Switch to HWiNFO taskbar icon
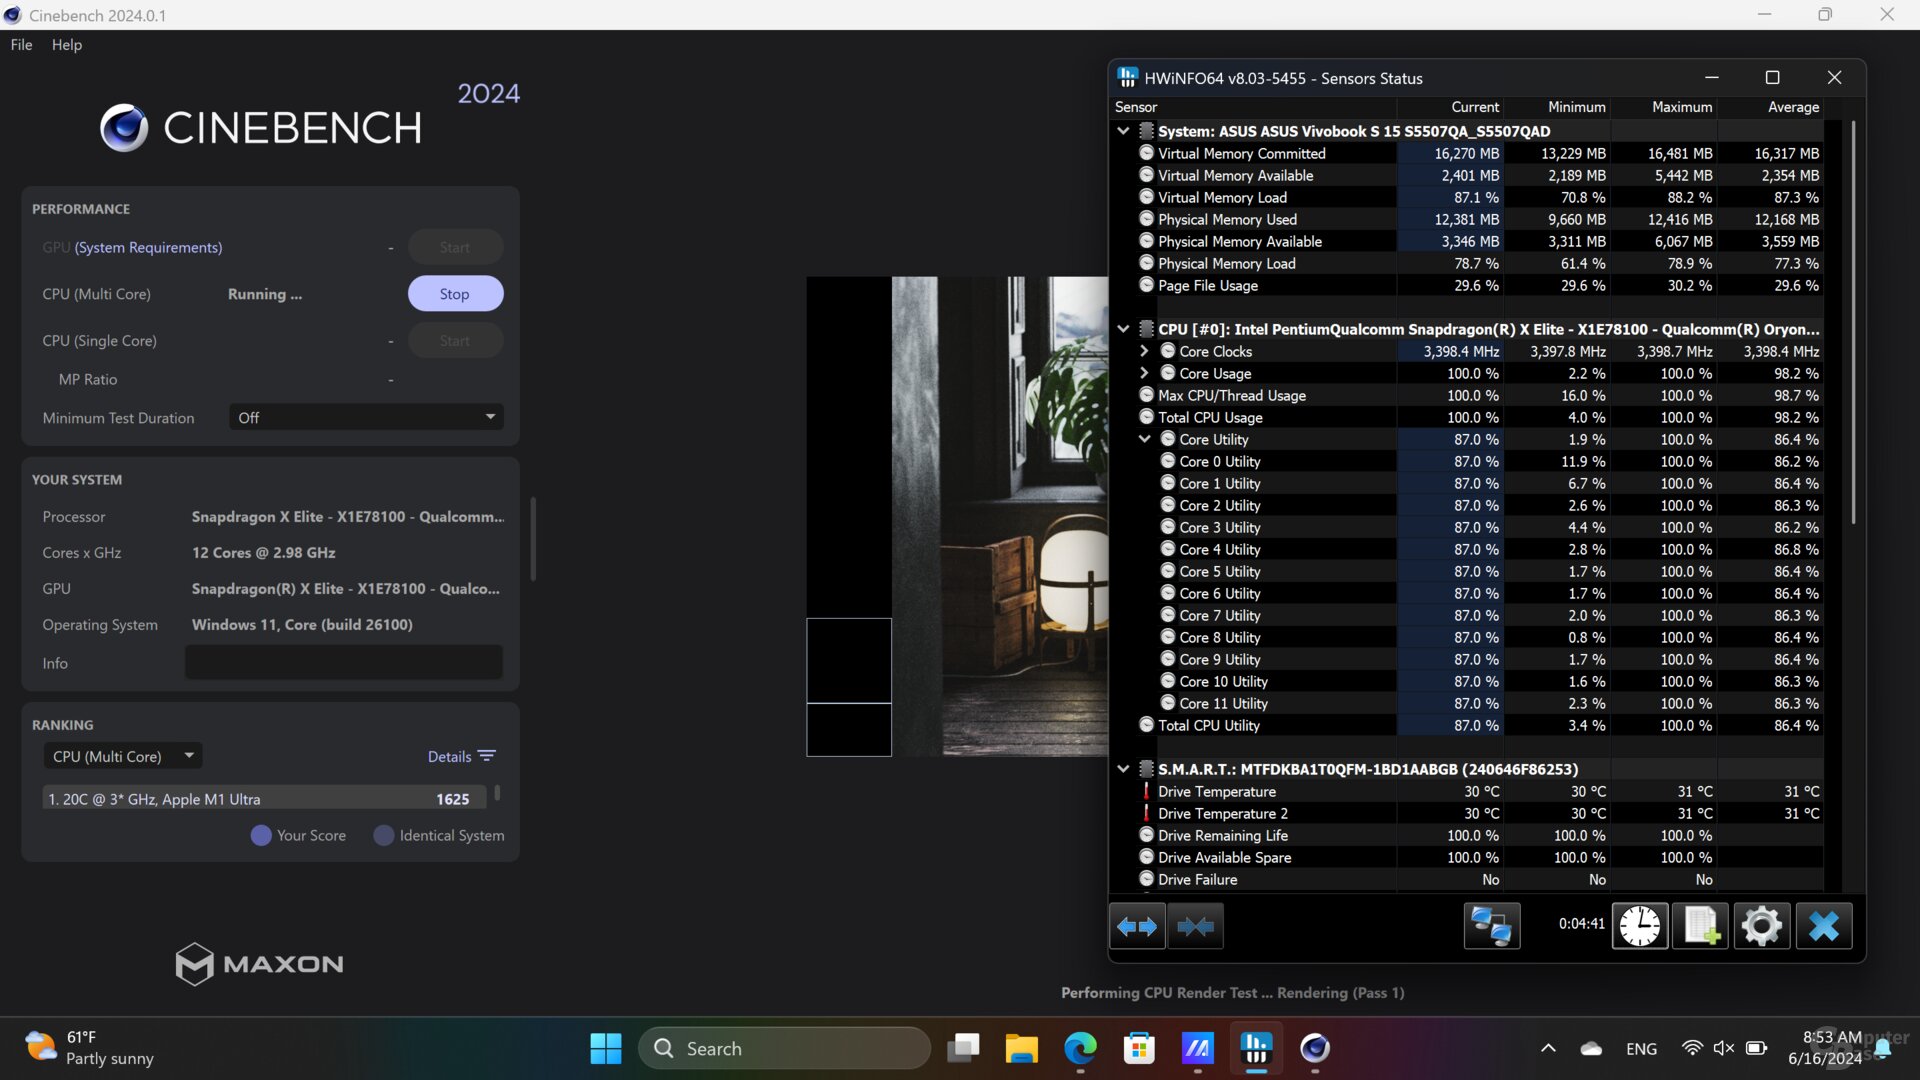This screenshot has width=1920, height=1080. click(1256, 1048)
